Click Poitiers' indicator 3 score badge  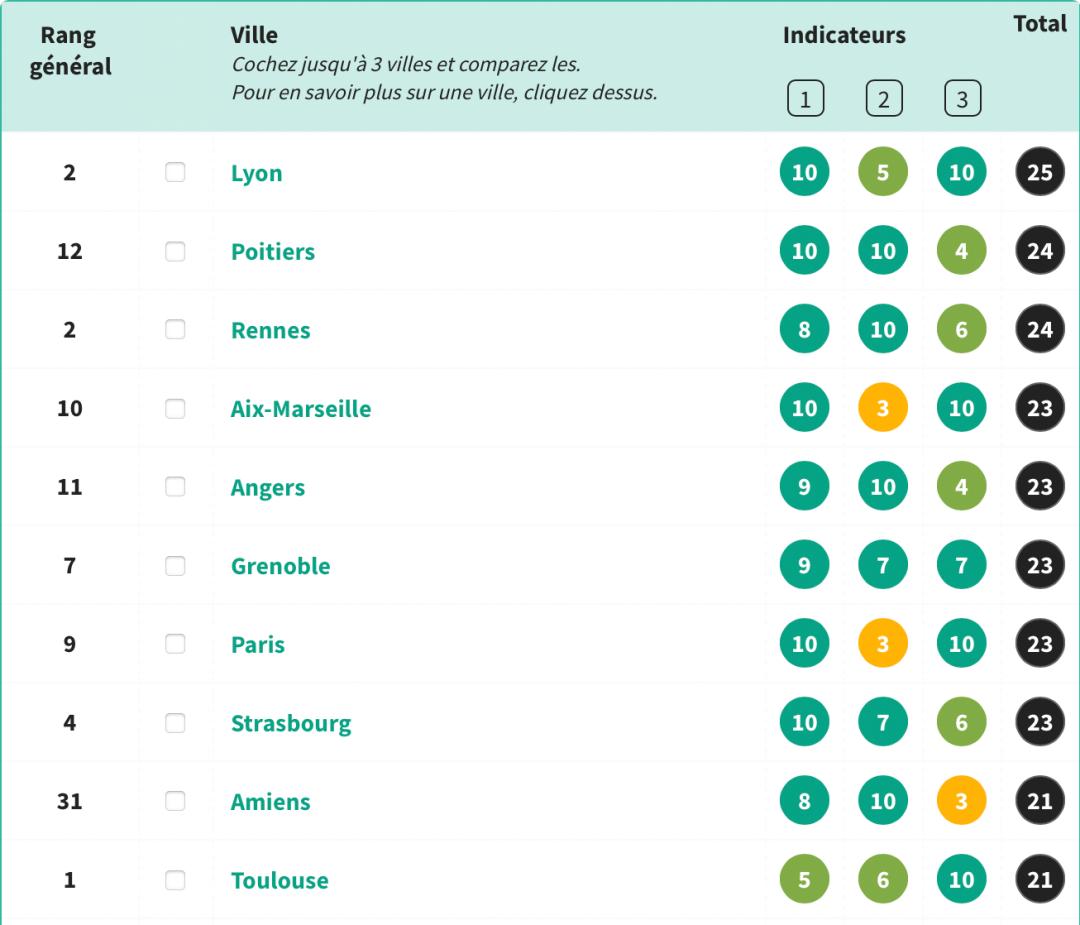[x=962, y=251]
